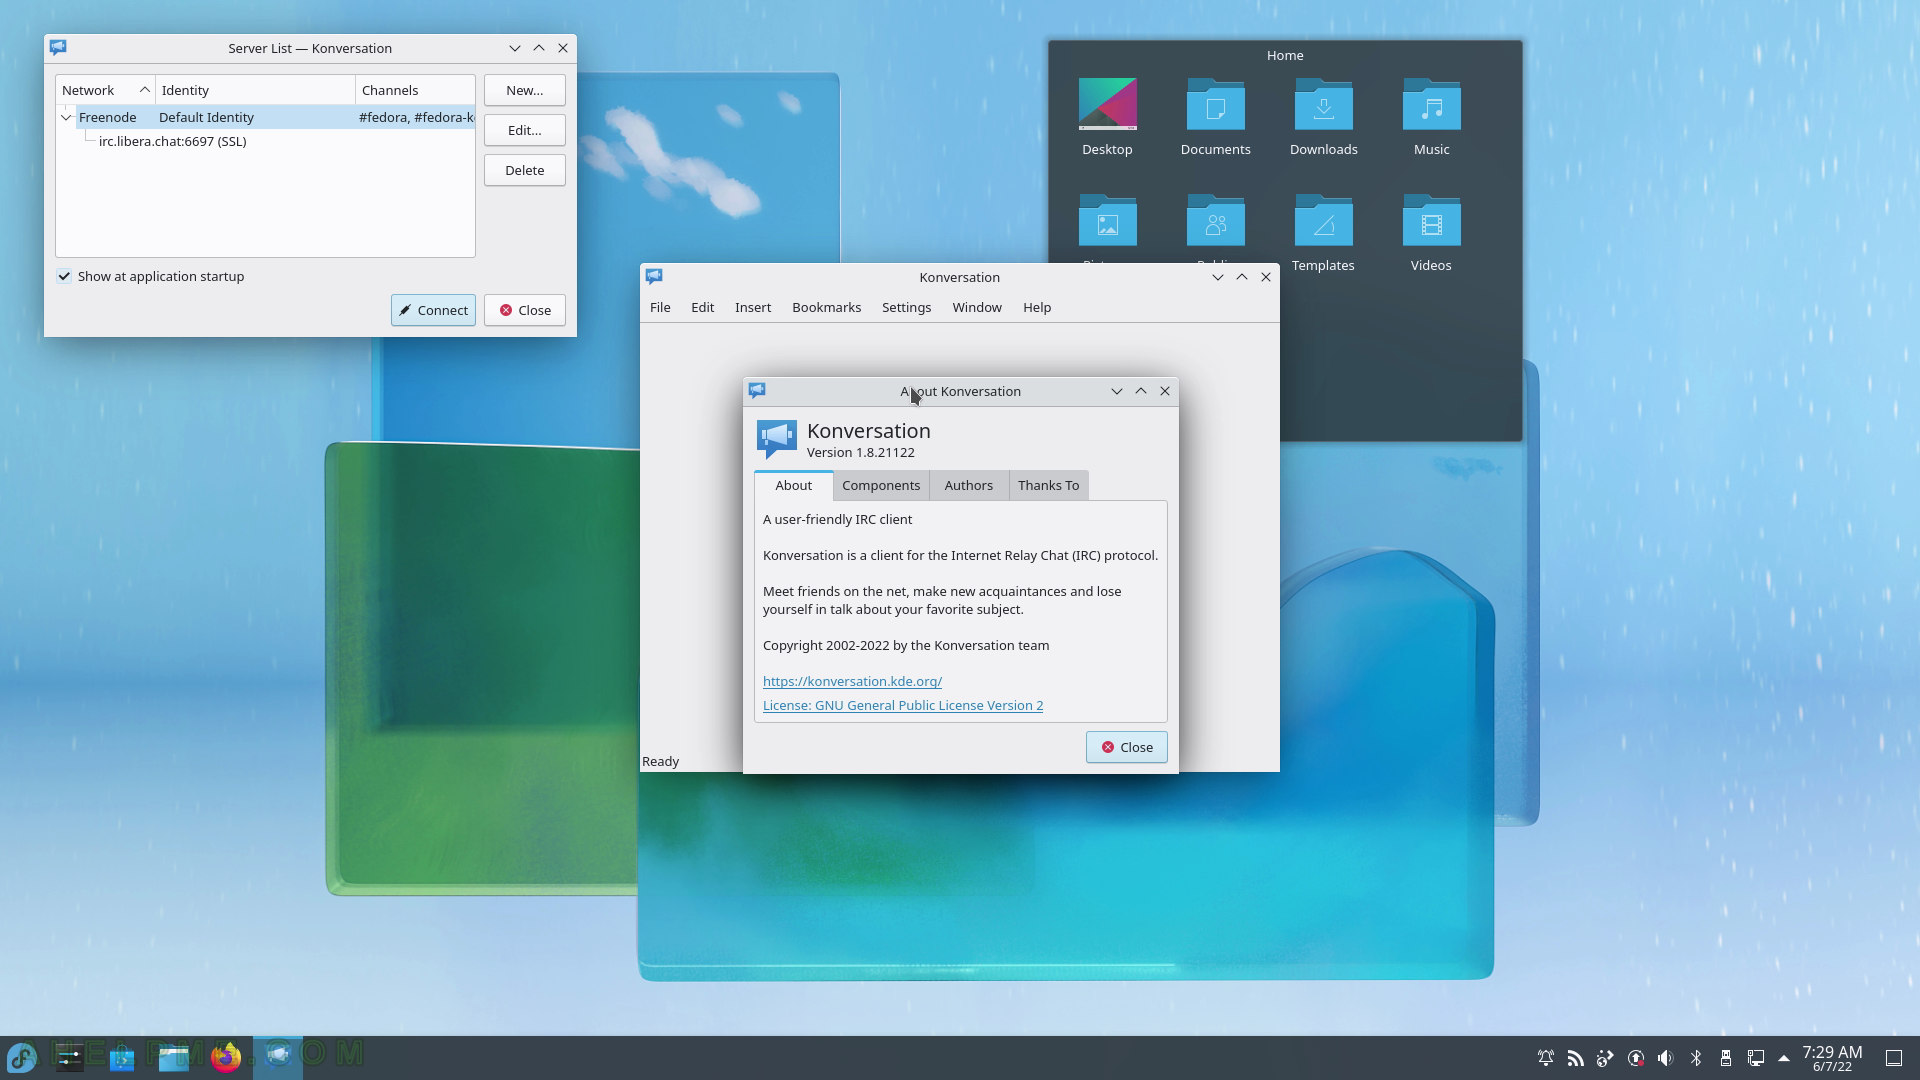Click the Connect button
The height and width of the screenshot is (1080, 1920).
pyautogui.click(x=433, y=310)
